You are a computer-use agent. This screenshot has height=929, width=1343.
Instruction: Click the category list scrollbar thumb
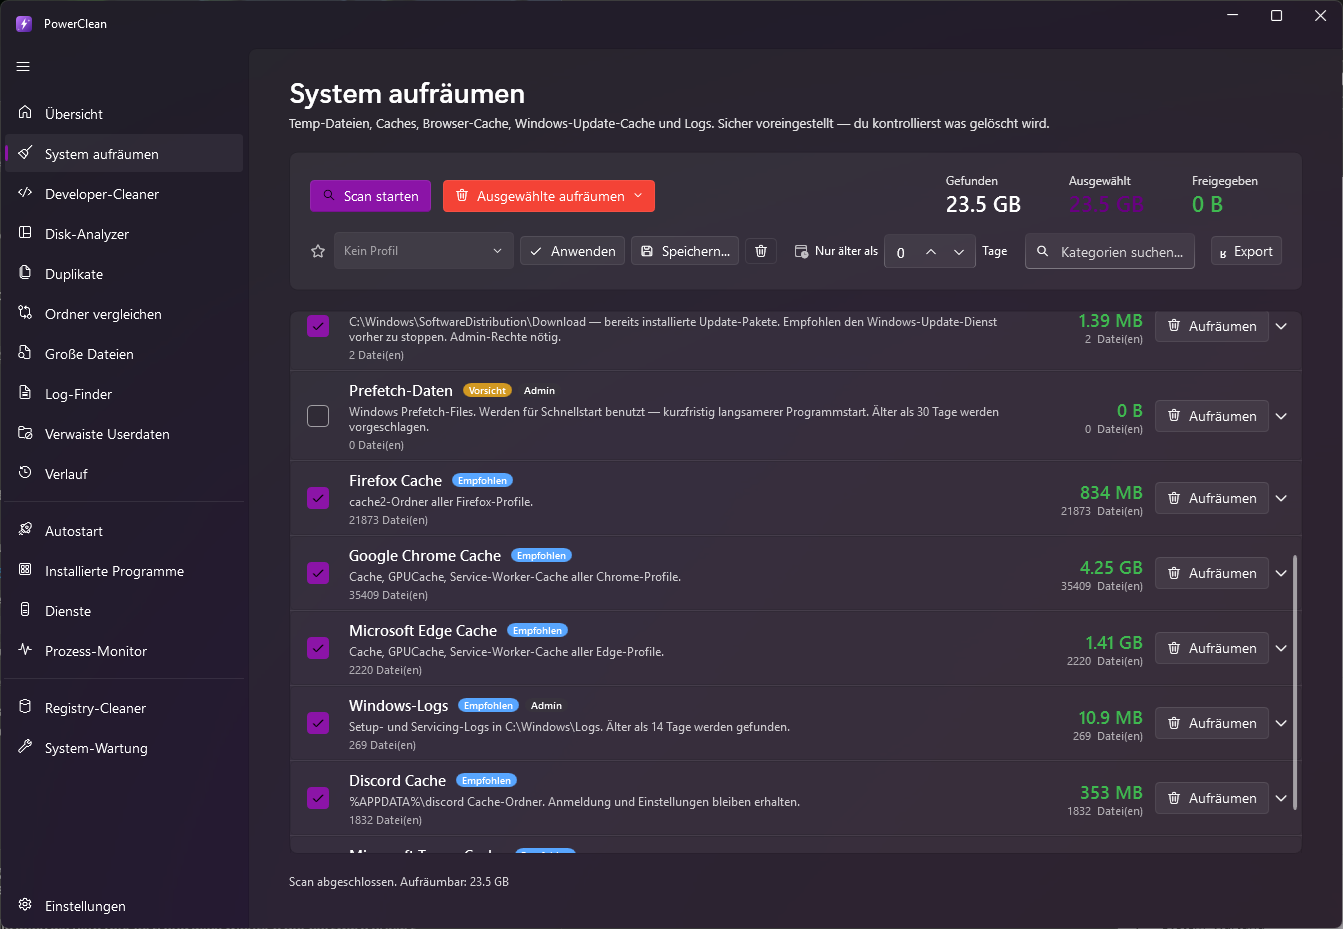coord(1295,683)
